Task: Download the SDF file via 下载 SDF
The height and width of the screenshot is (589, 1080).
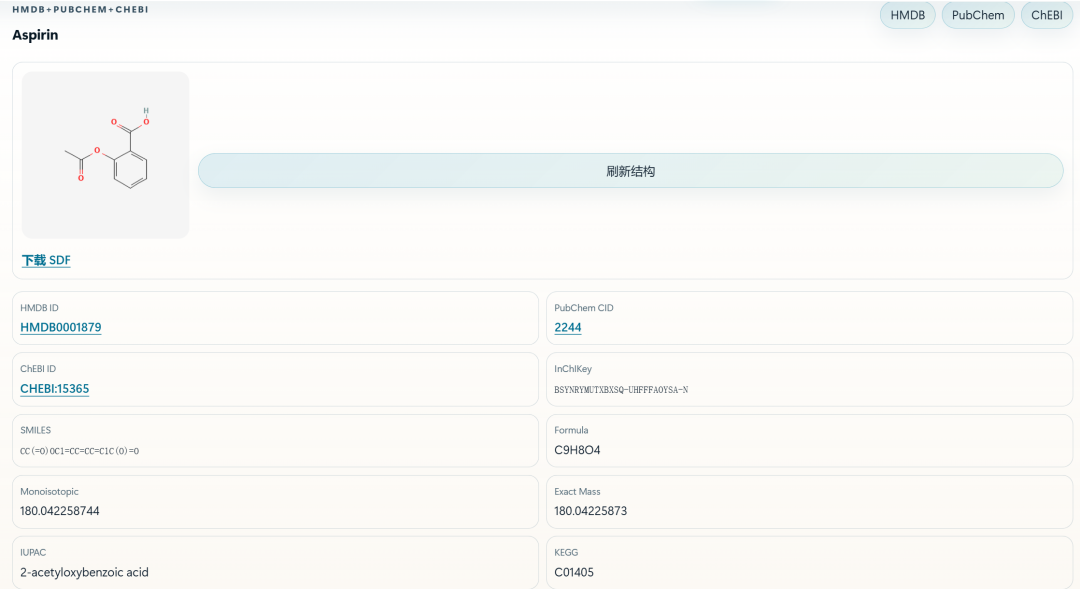Action: point(46,260)
